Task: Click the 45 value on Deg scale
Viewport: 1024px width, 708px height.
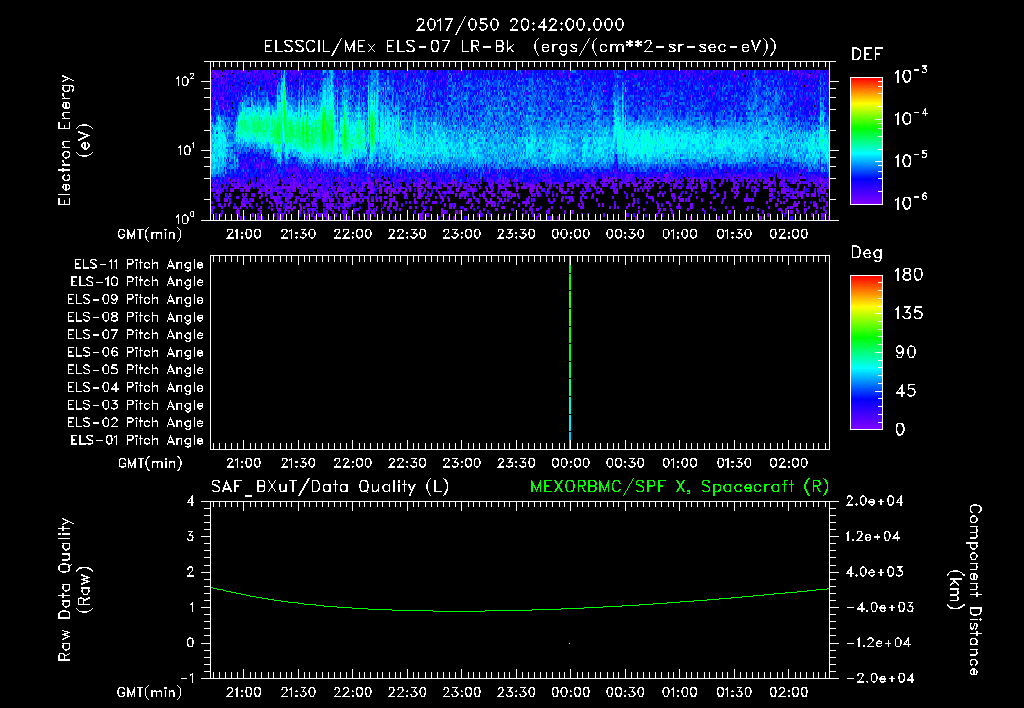Action: 906,391
